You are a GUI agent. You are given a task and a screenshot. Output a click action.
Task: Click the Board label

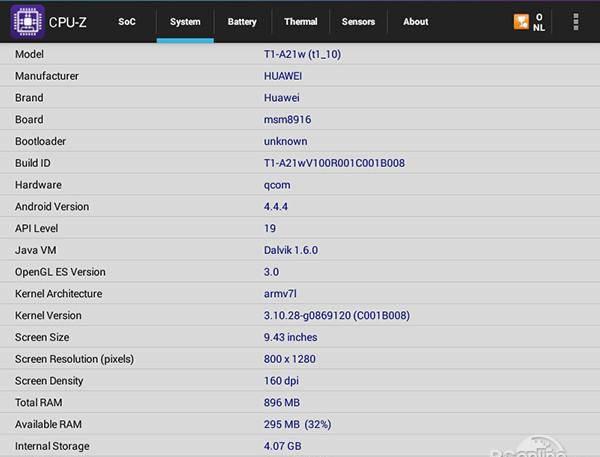tap(29, 120)
